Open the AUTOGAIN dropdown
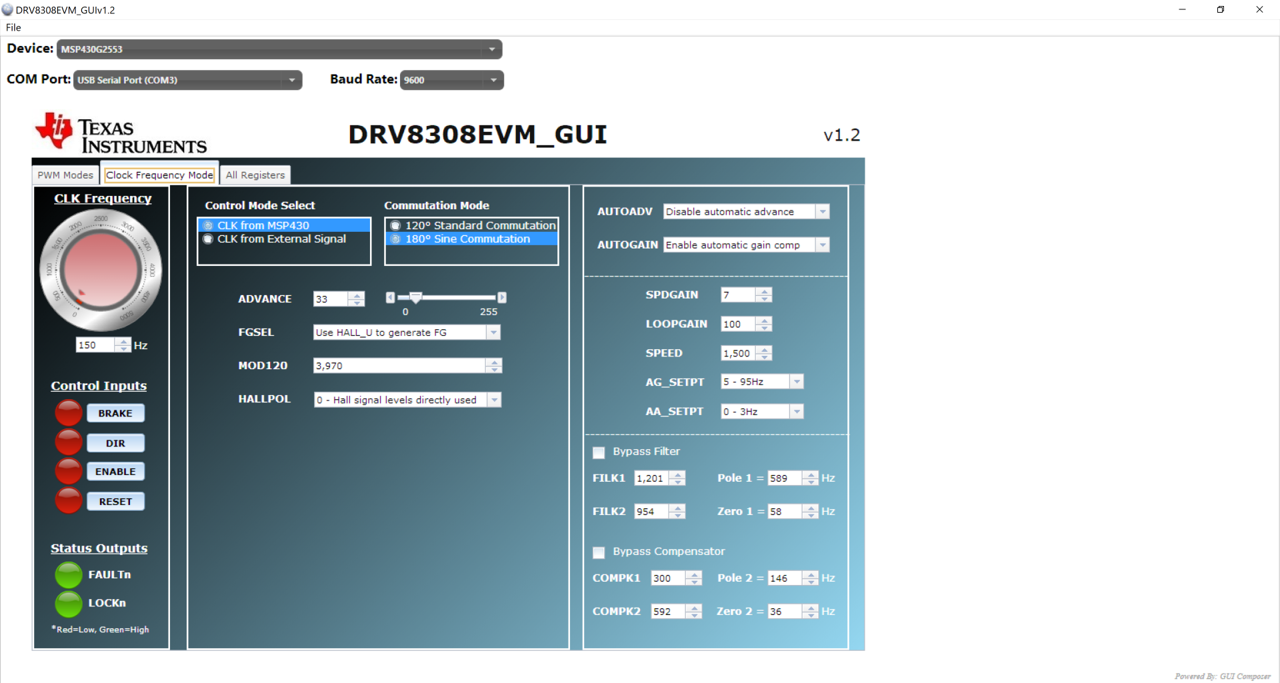 (746, 245)
